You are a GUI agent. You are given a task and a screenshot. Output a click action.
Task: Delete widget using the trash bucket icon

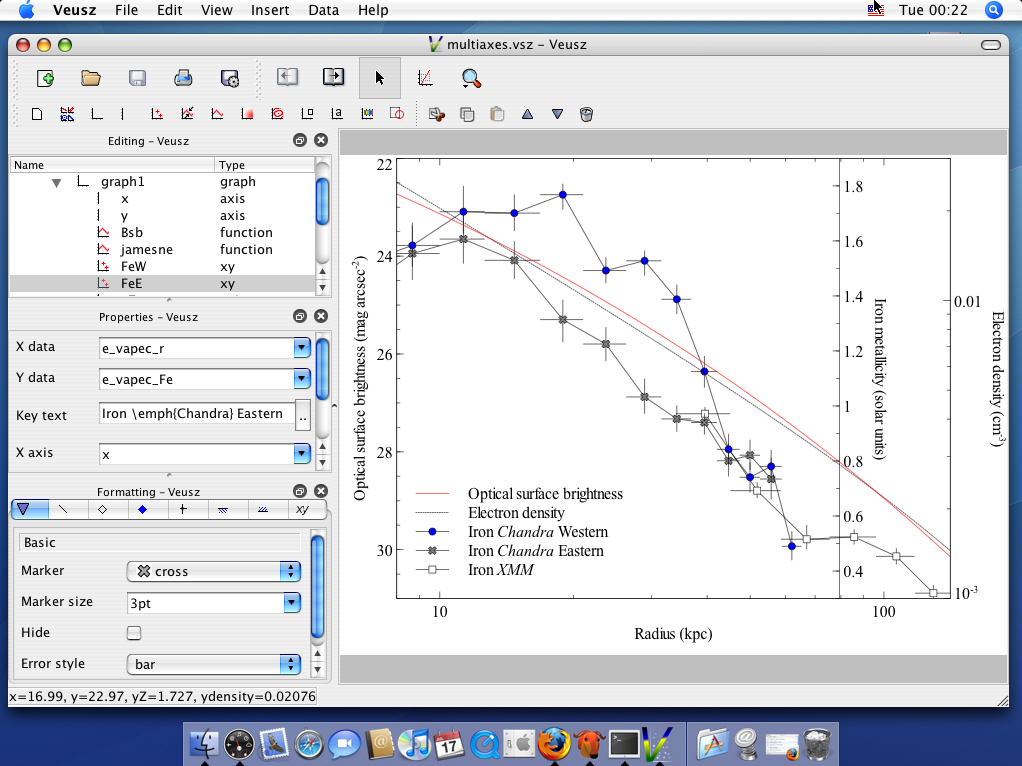(587, 115)
